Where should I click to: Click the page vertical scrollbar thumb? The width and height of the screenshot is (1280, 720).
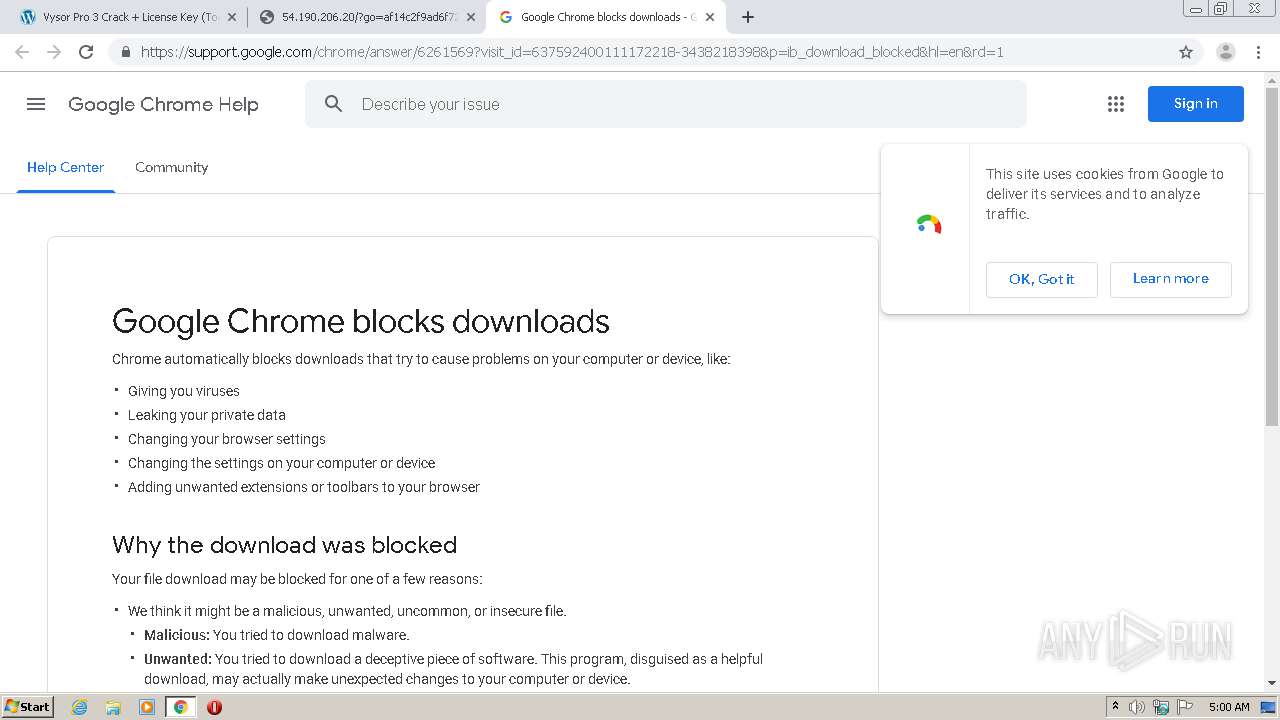(x=1272, y=258)
